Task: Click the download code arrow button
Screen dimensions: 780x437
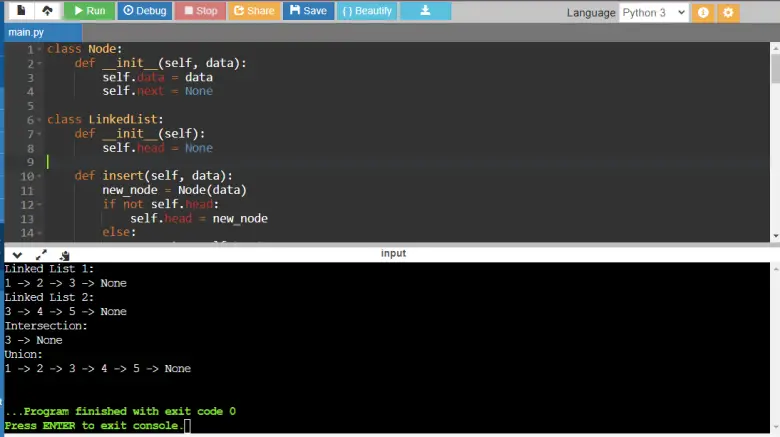Action: [x=425, y=11]
